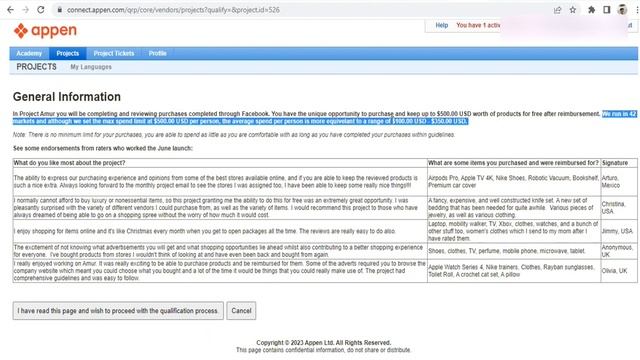Click the Help link
The height and width of the screenshot is (360, 640).
442,25
